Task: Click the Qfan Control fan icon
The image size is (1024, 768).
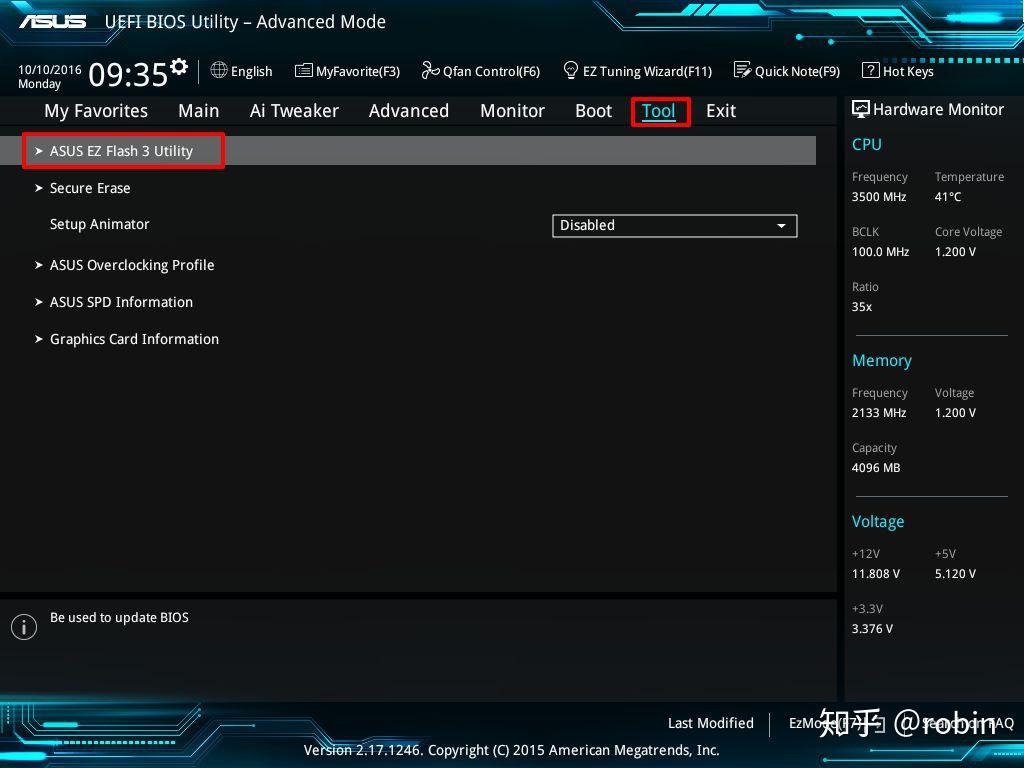Action: 430,70
